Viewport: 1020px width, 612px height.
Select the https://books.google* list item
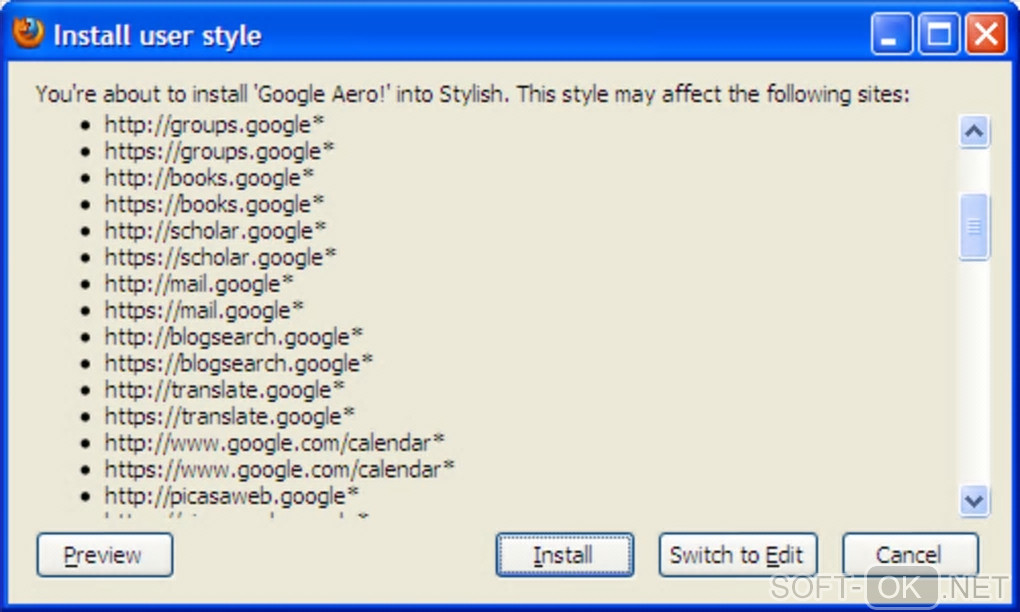(214, 204)
